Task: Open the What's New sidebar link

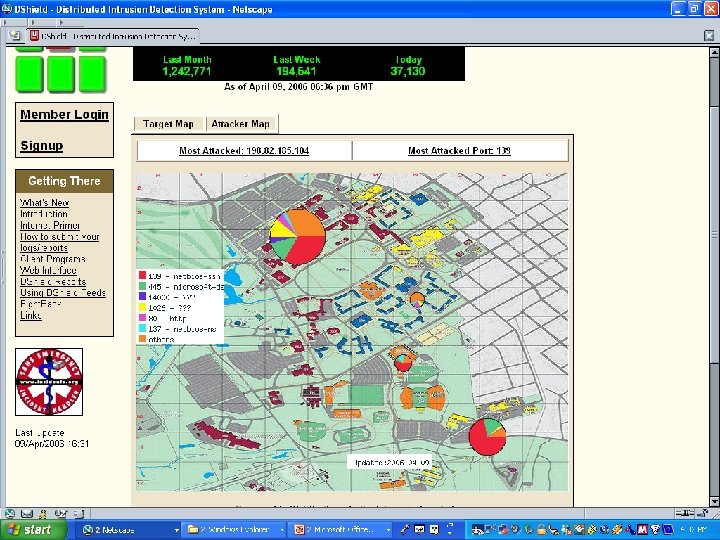Action: coord(44,202)
